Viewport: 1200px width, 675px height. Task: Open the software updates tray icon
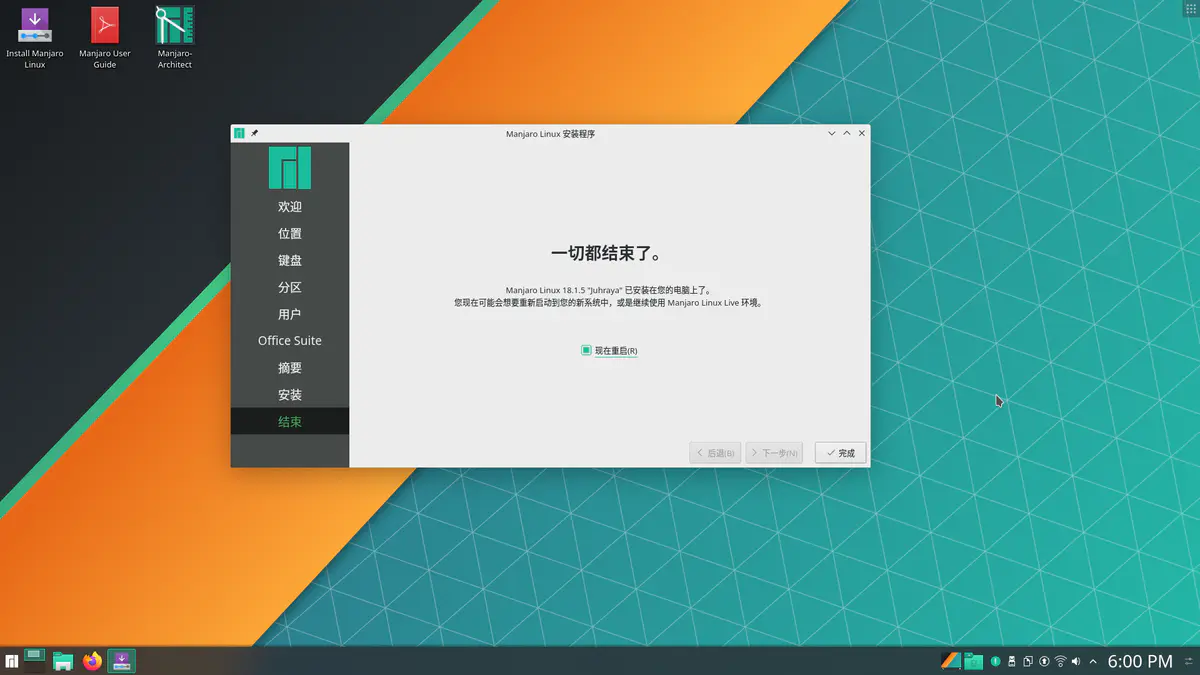(x=1044, y=661)
